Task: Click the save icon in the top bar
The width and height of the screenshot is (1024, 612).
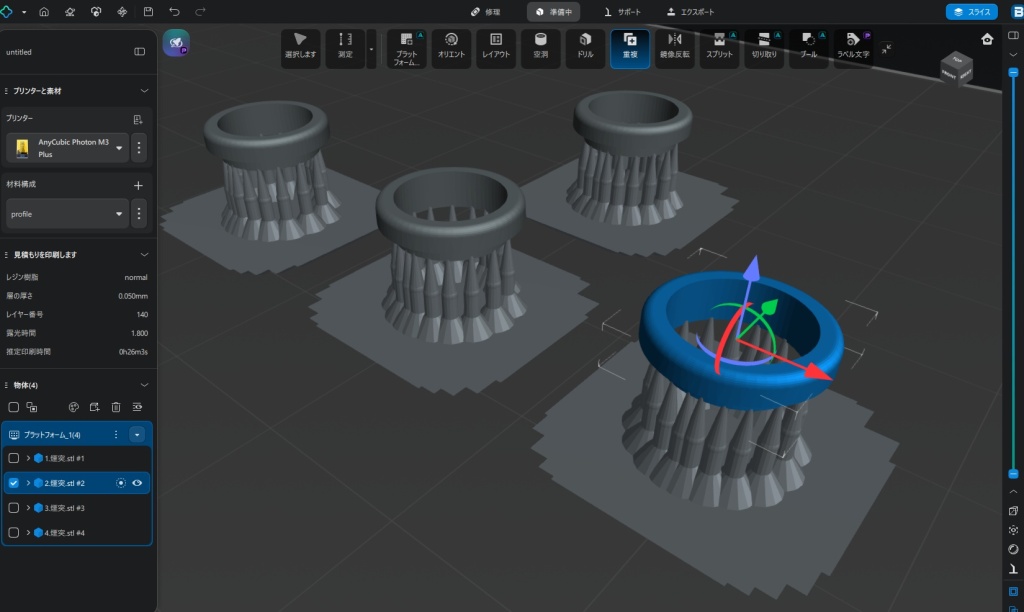Action: click(x=148, y=12)
